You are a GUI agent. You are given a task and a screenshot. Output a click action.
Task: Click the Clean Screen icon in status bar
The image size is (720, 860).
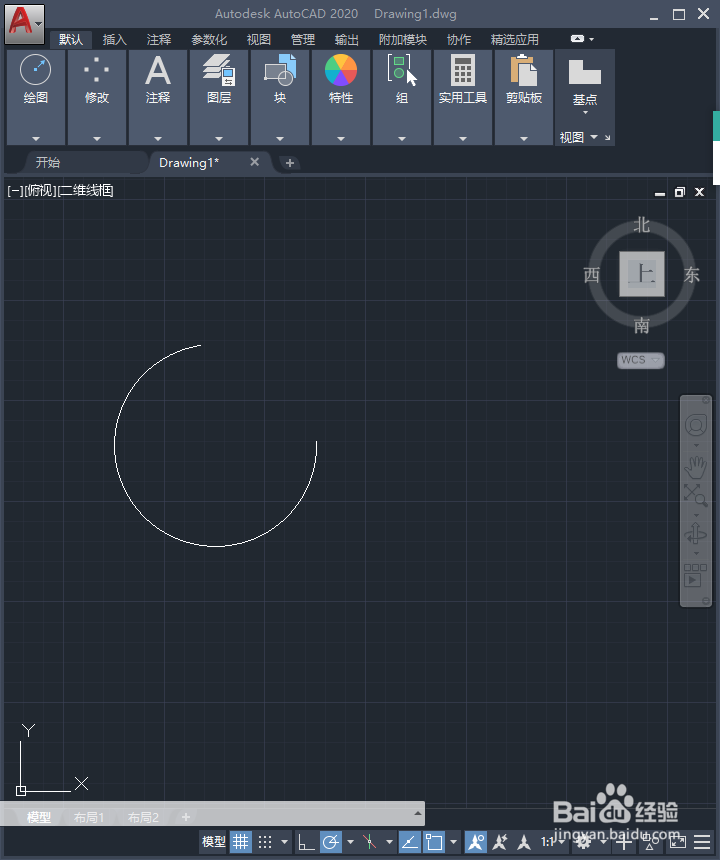pyautogui.click(x=678, y=841)
